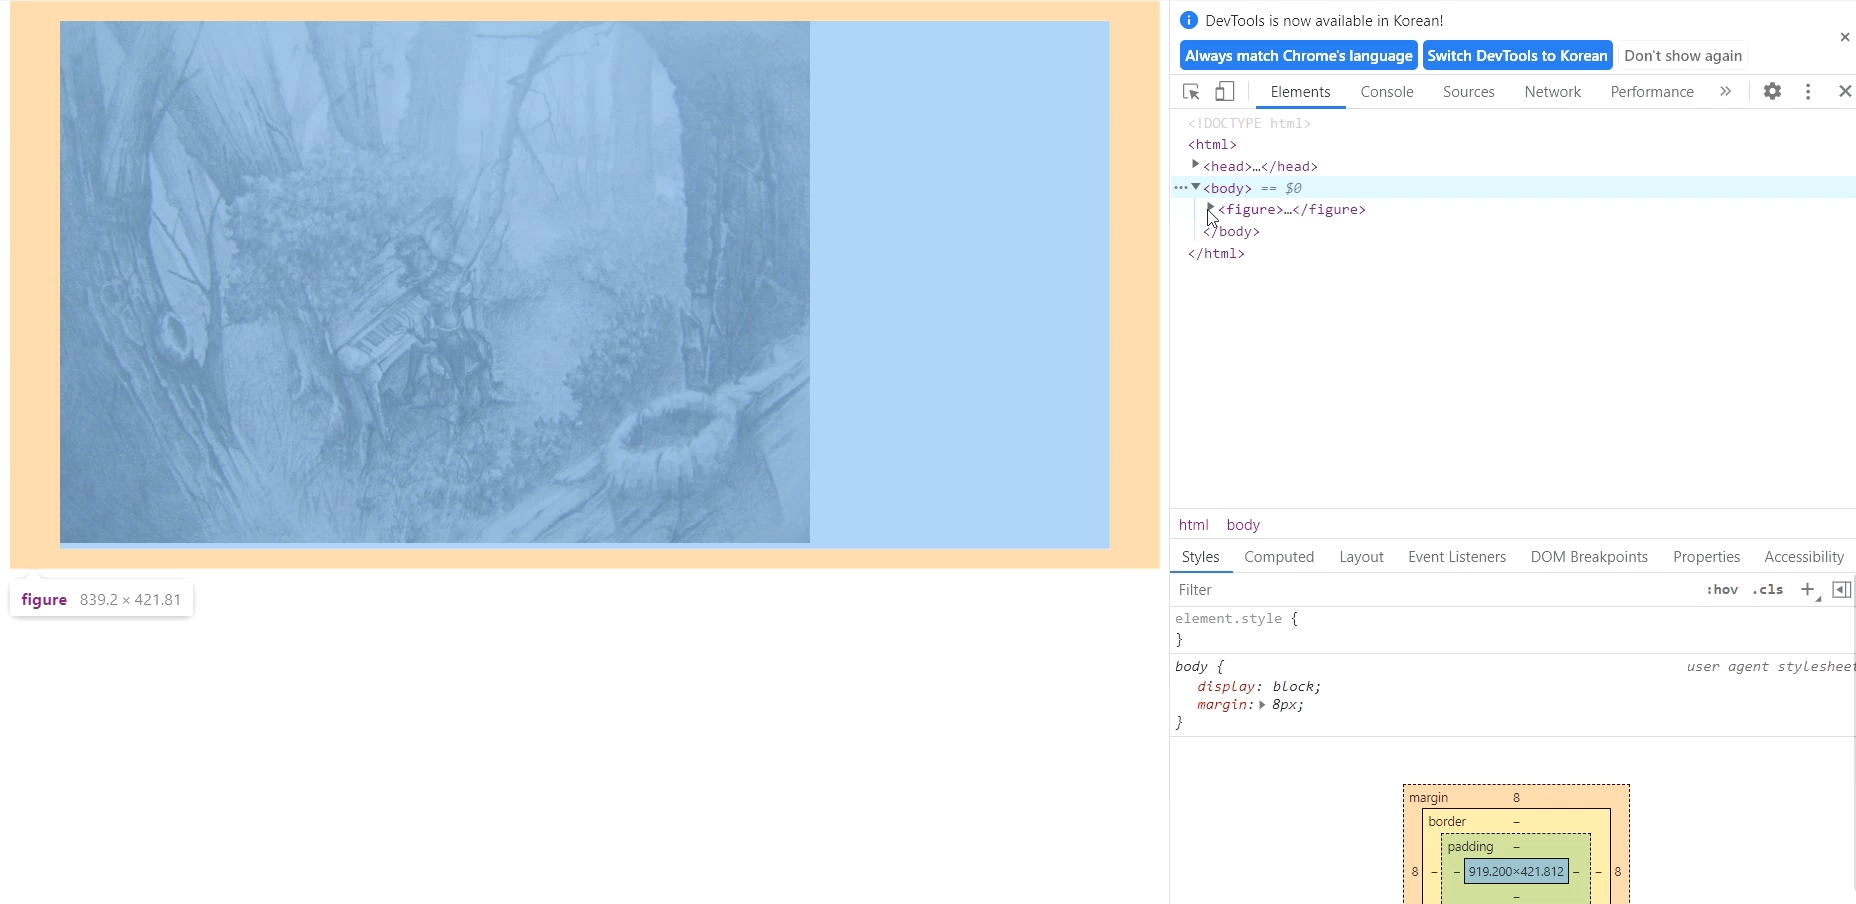1856x904 pixels.
Task: Click the element.style rule block
Action: pyautogui.click(x=1512, y=629)
